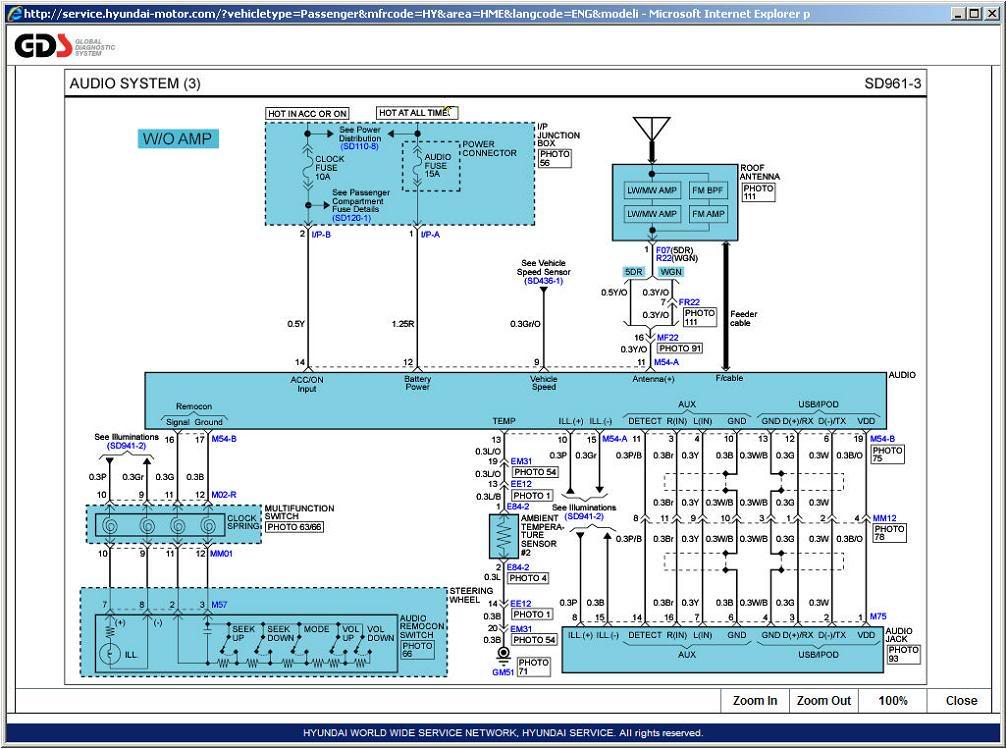
Task: Click the HOT AT ALL TIMES label
Action: pyautogui.click(x=417, y=113)
